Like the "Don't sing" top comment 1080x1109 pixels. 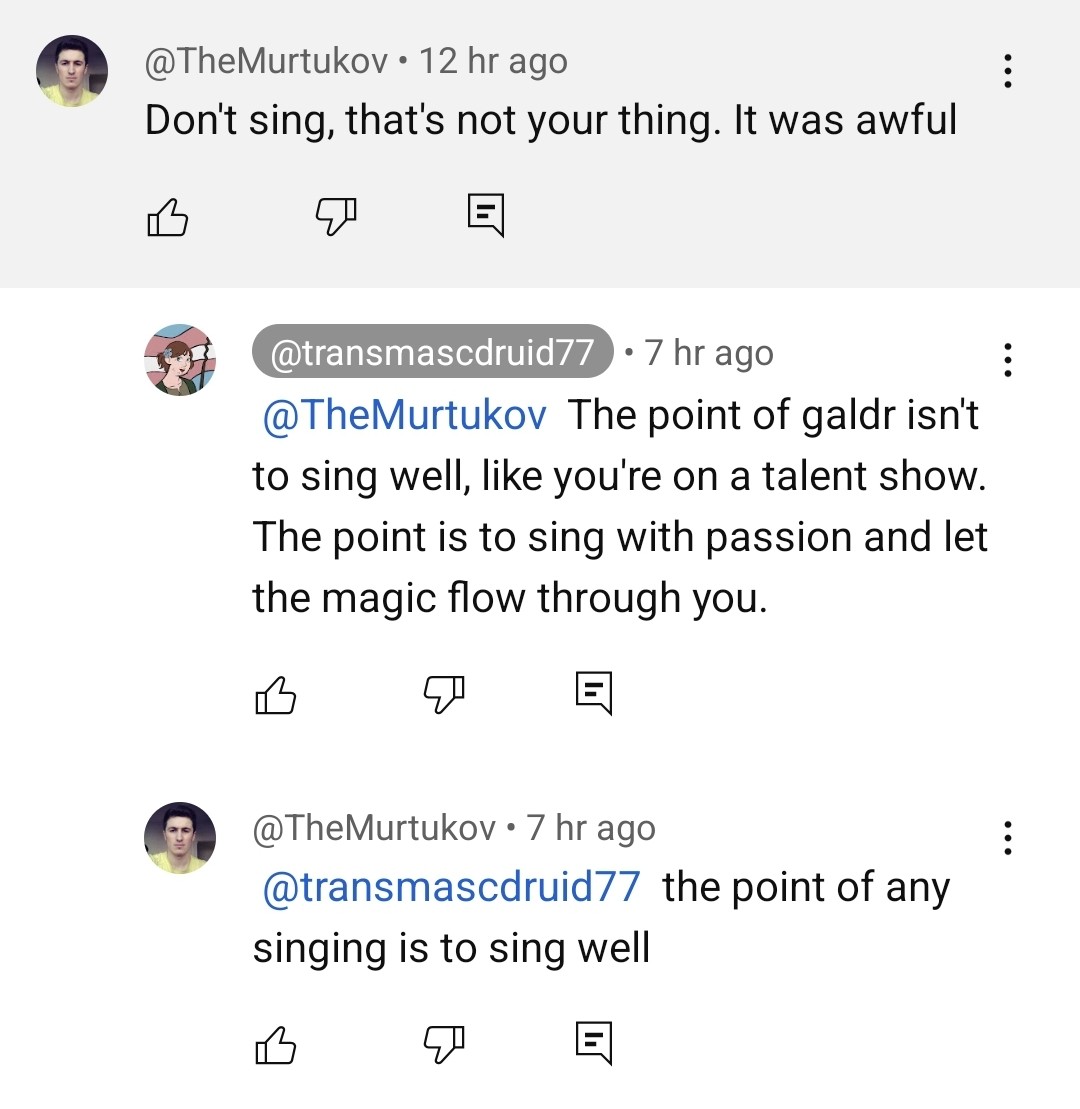click(x=167, y=216)
